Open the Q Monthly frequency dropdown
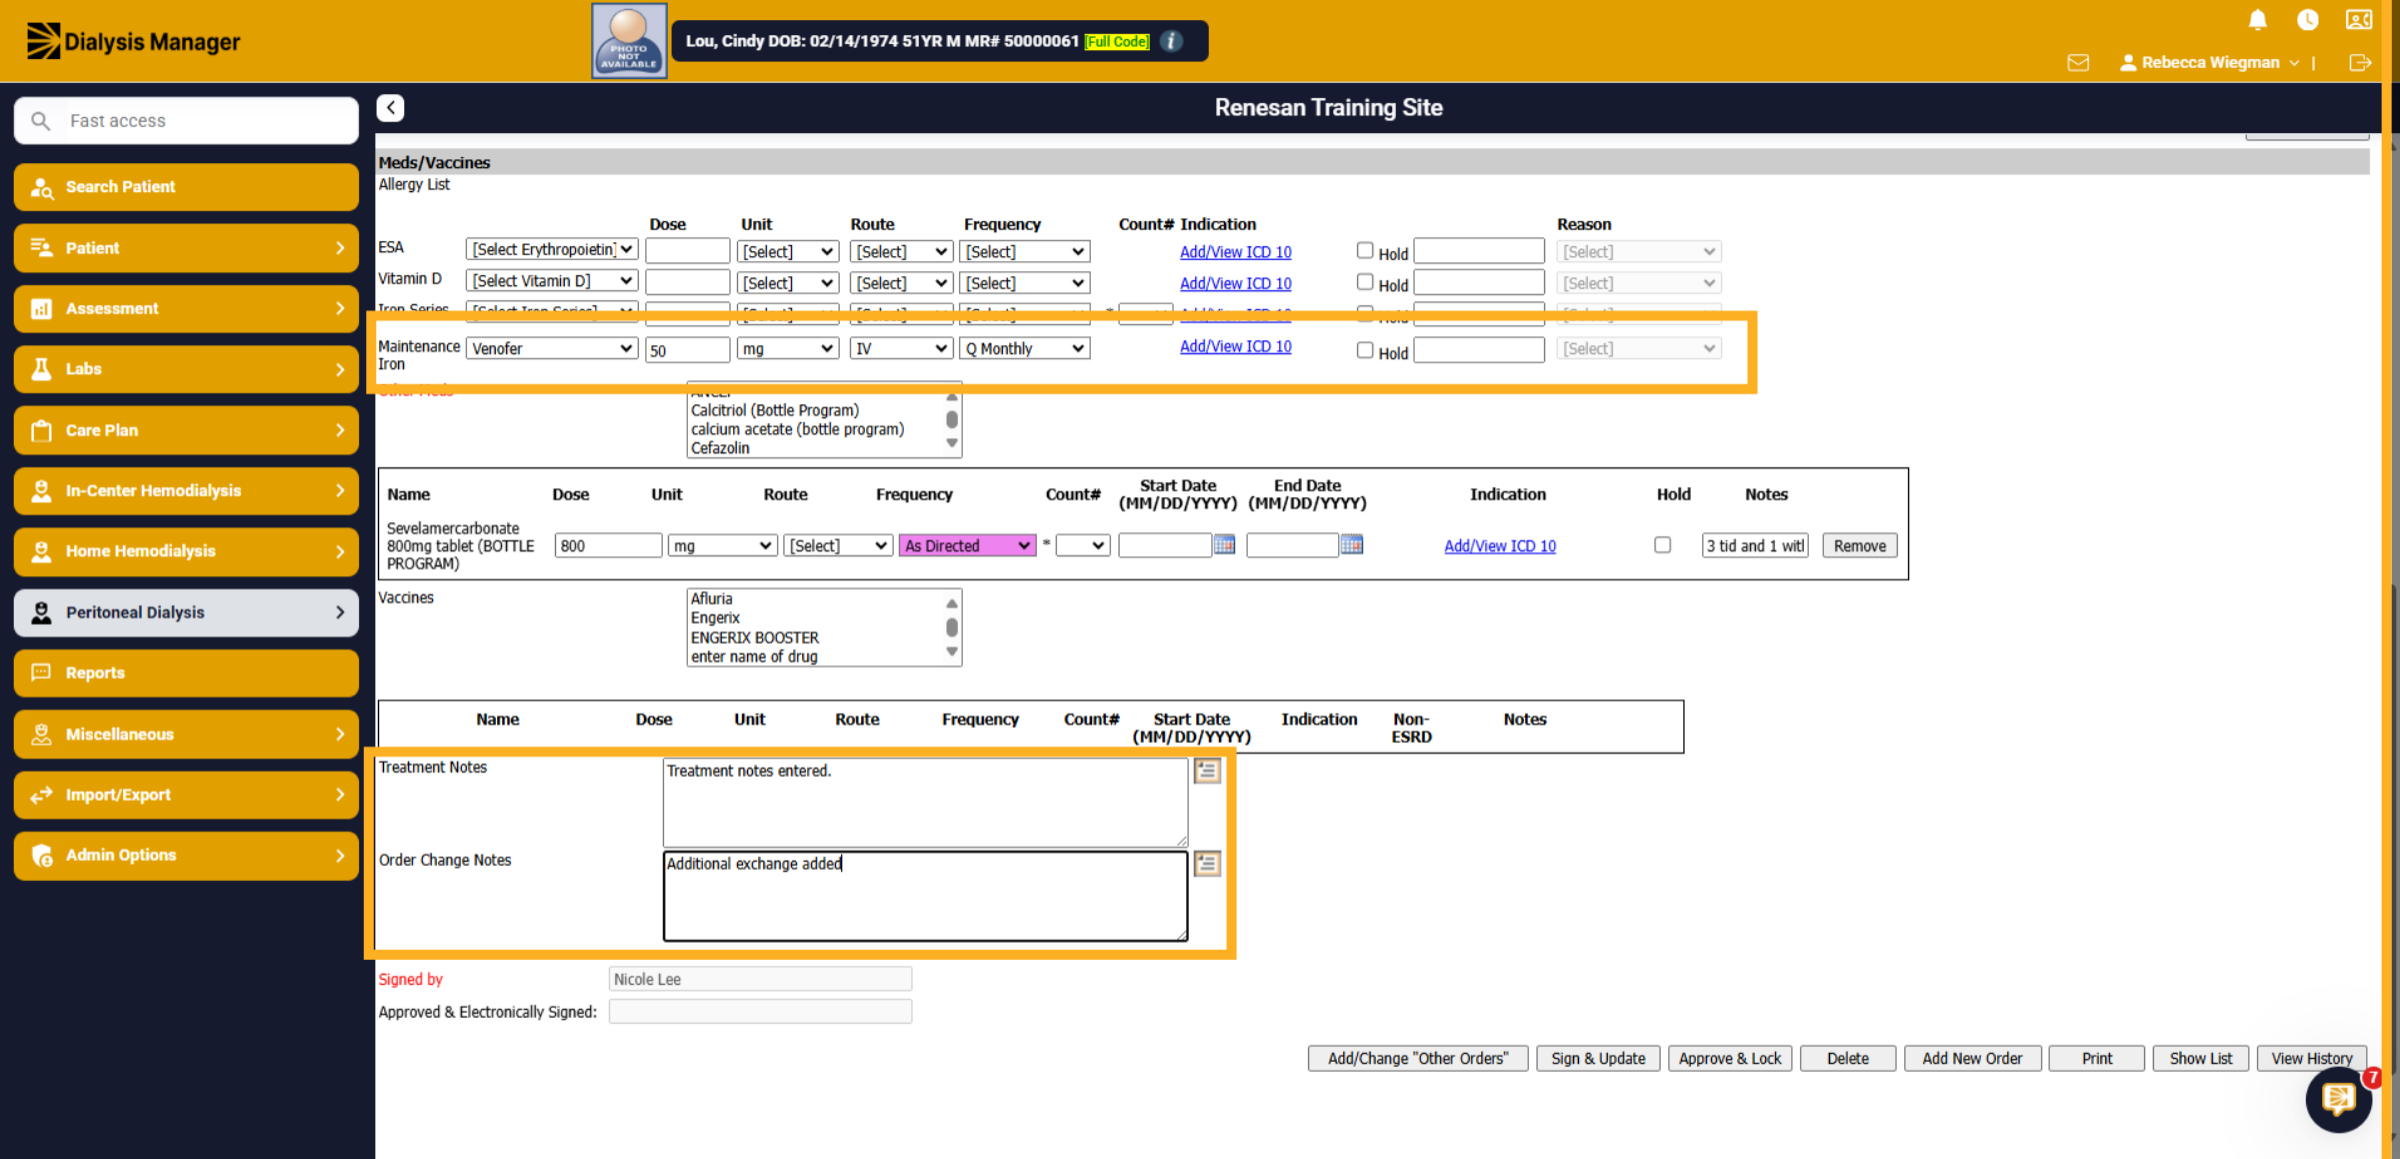Screen dimensions: 2400x1159 1025,348
